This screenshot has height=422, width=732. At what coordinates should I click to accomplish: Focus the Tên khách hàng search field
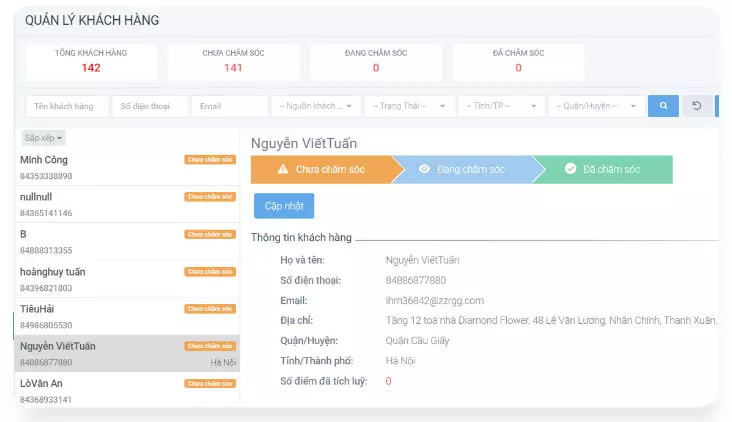click(65, 106)
